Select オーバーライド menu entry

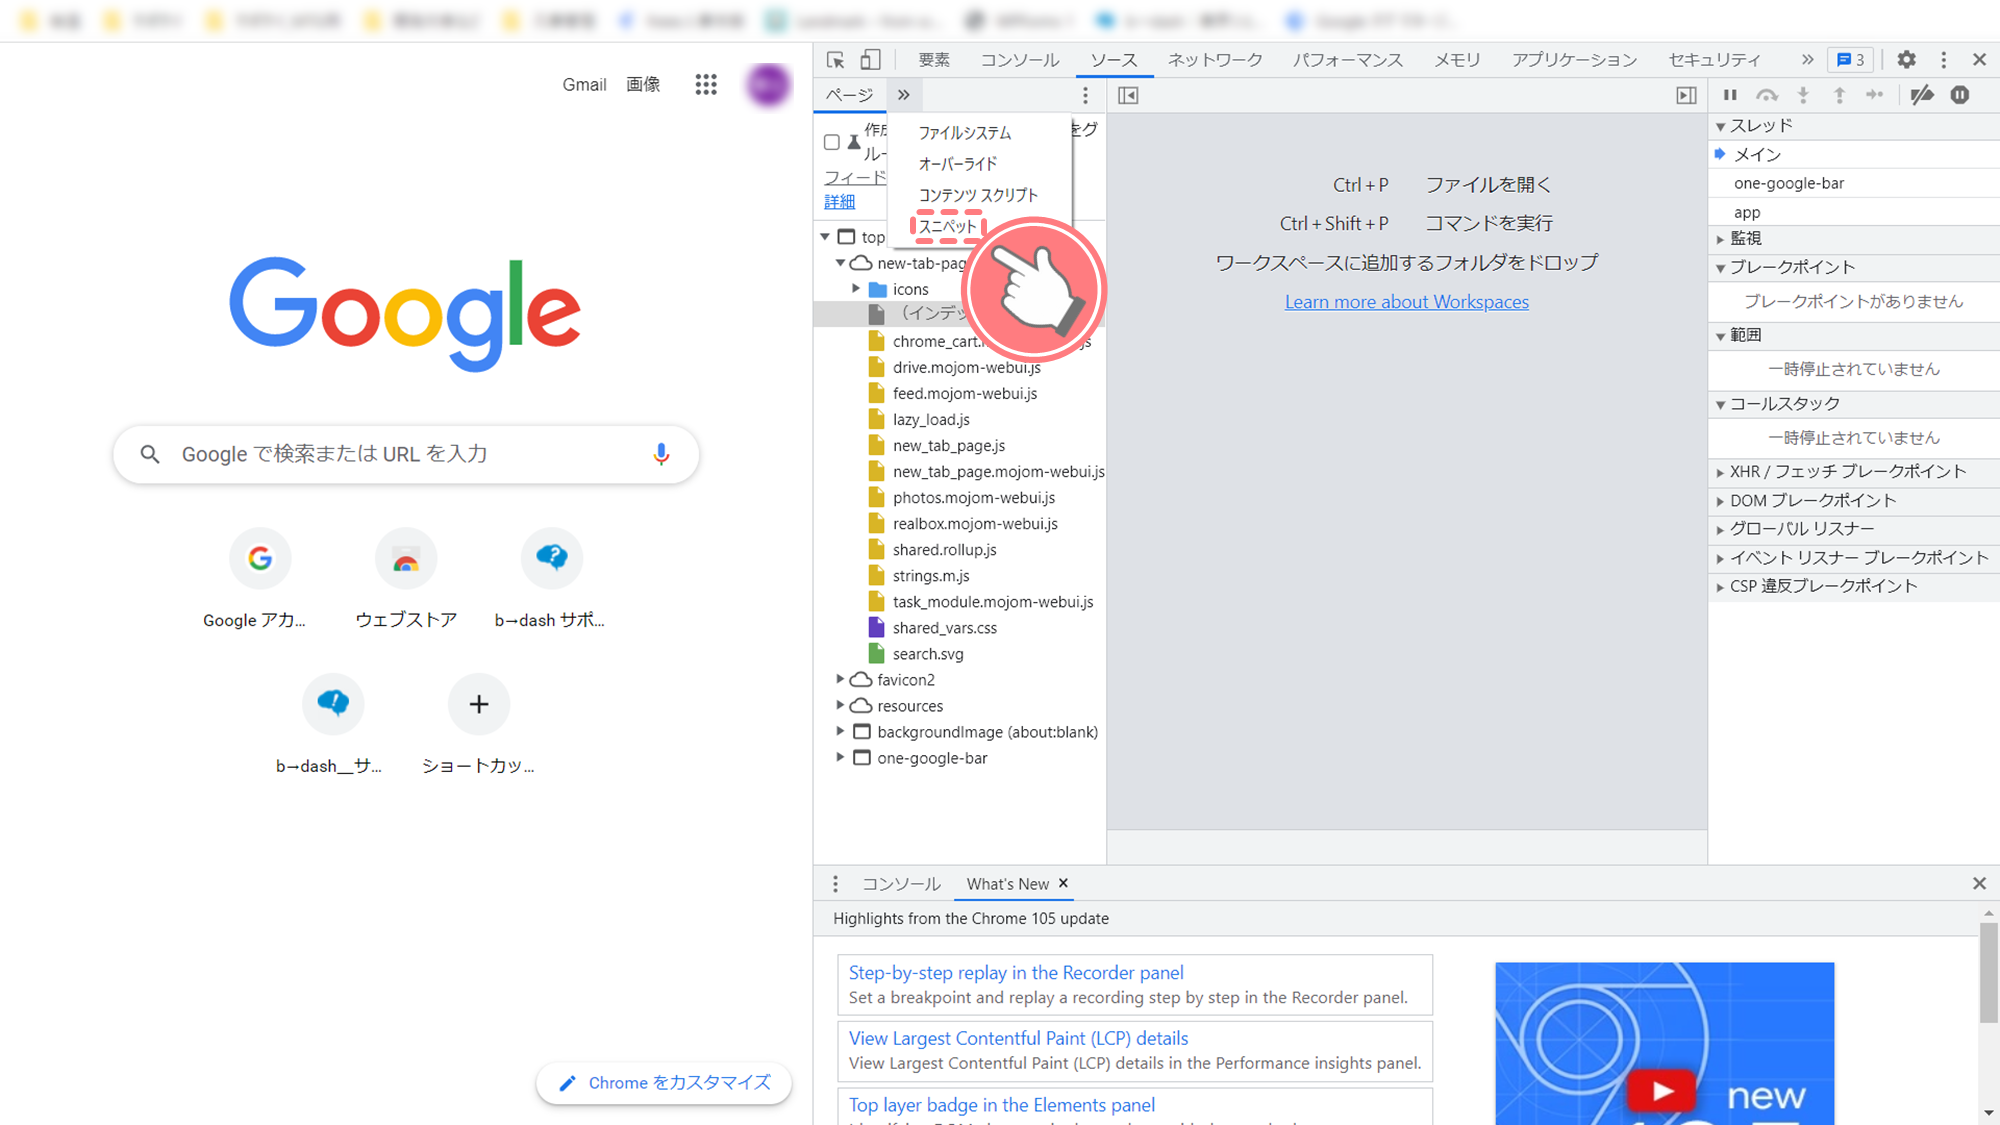click(957, 164)
